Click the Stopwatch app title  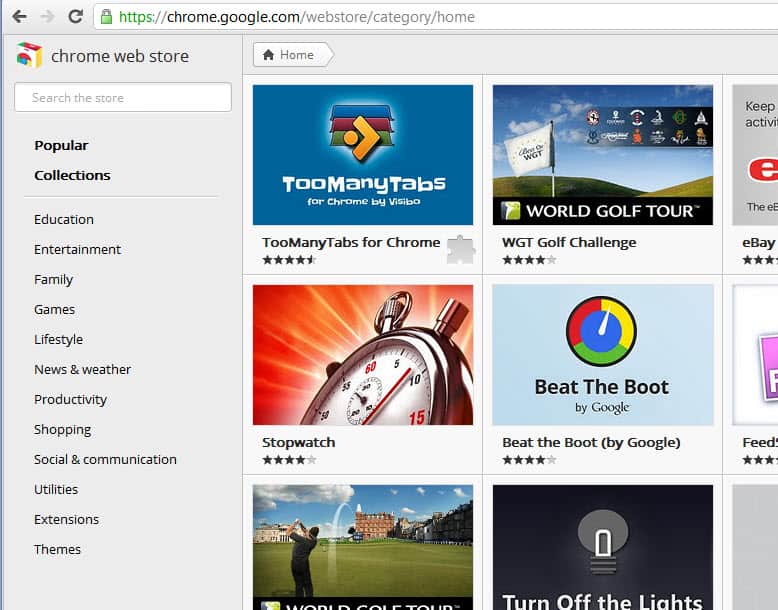(299, 442)
